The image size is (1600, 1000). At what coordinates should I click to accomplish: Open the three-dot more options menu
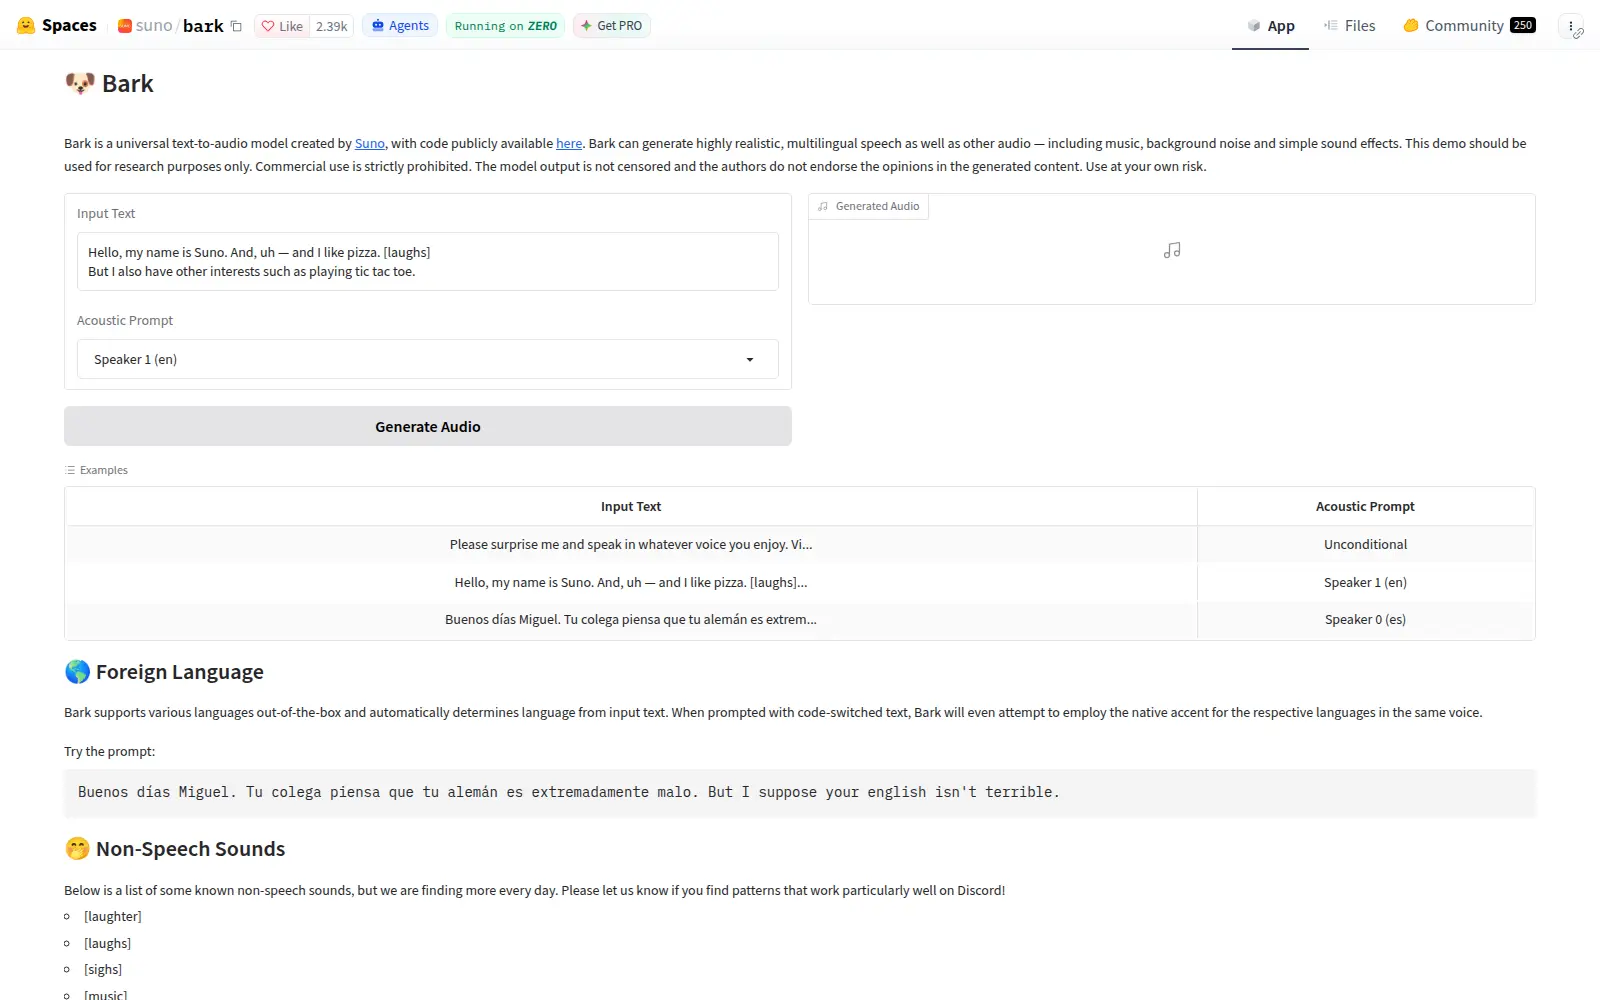pyautogui.click(x=1571, y=26)
